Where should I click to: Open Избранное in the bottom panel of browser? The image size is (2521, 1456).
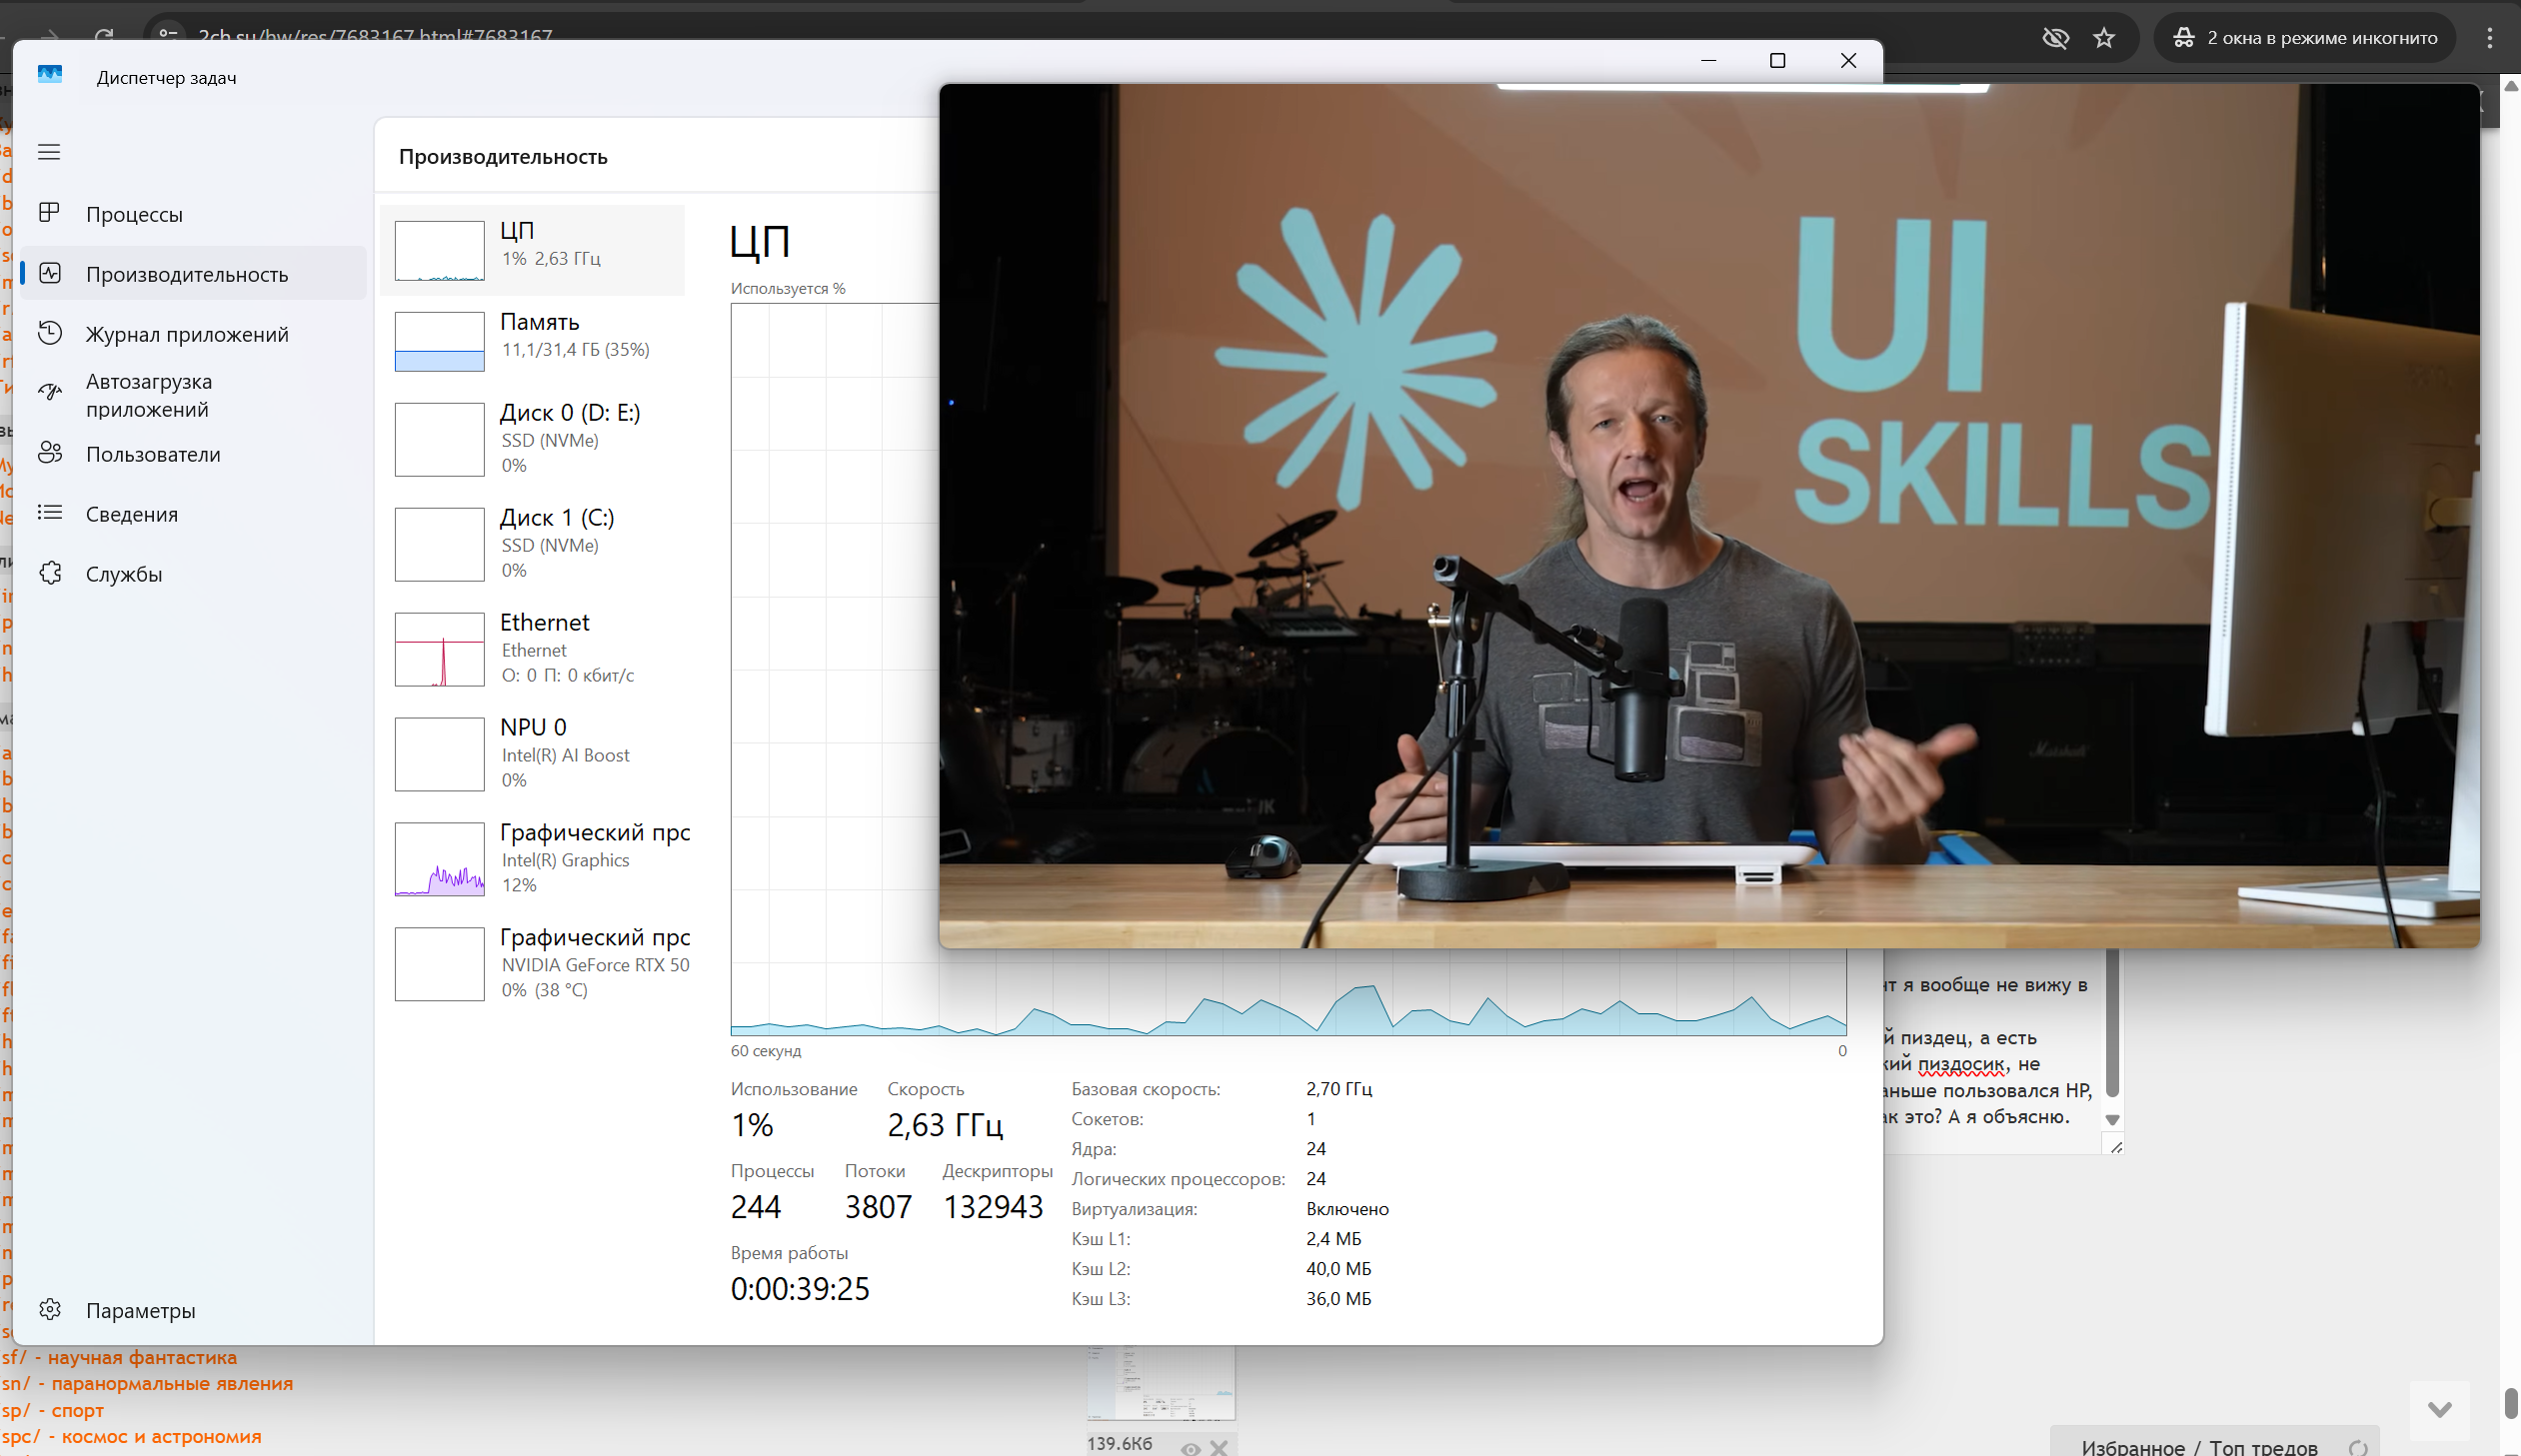(2133, 1447)
